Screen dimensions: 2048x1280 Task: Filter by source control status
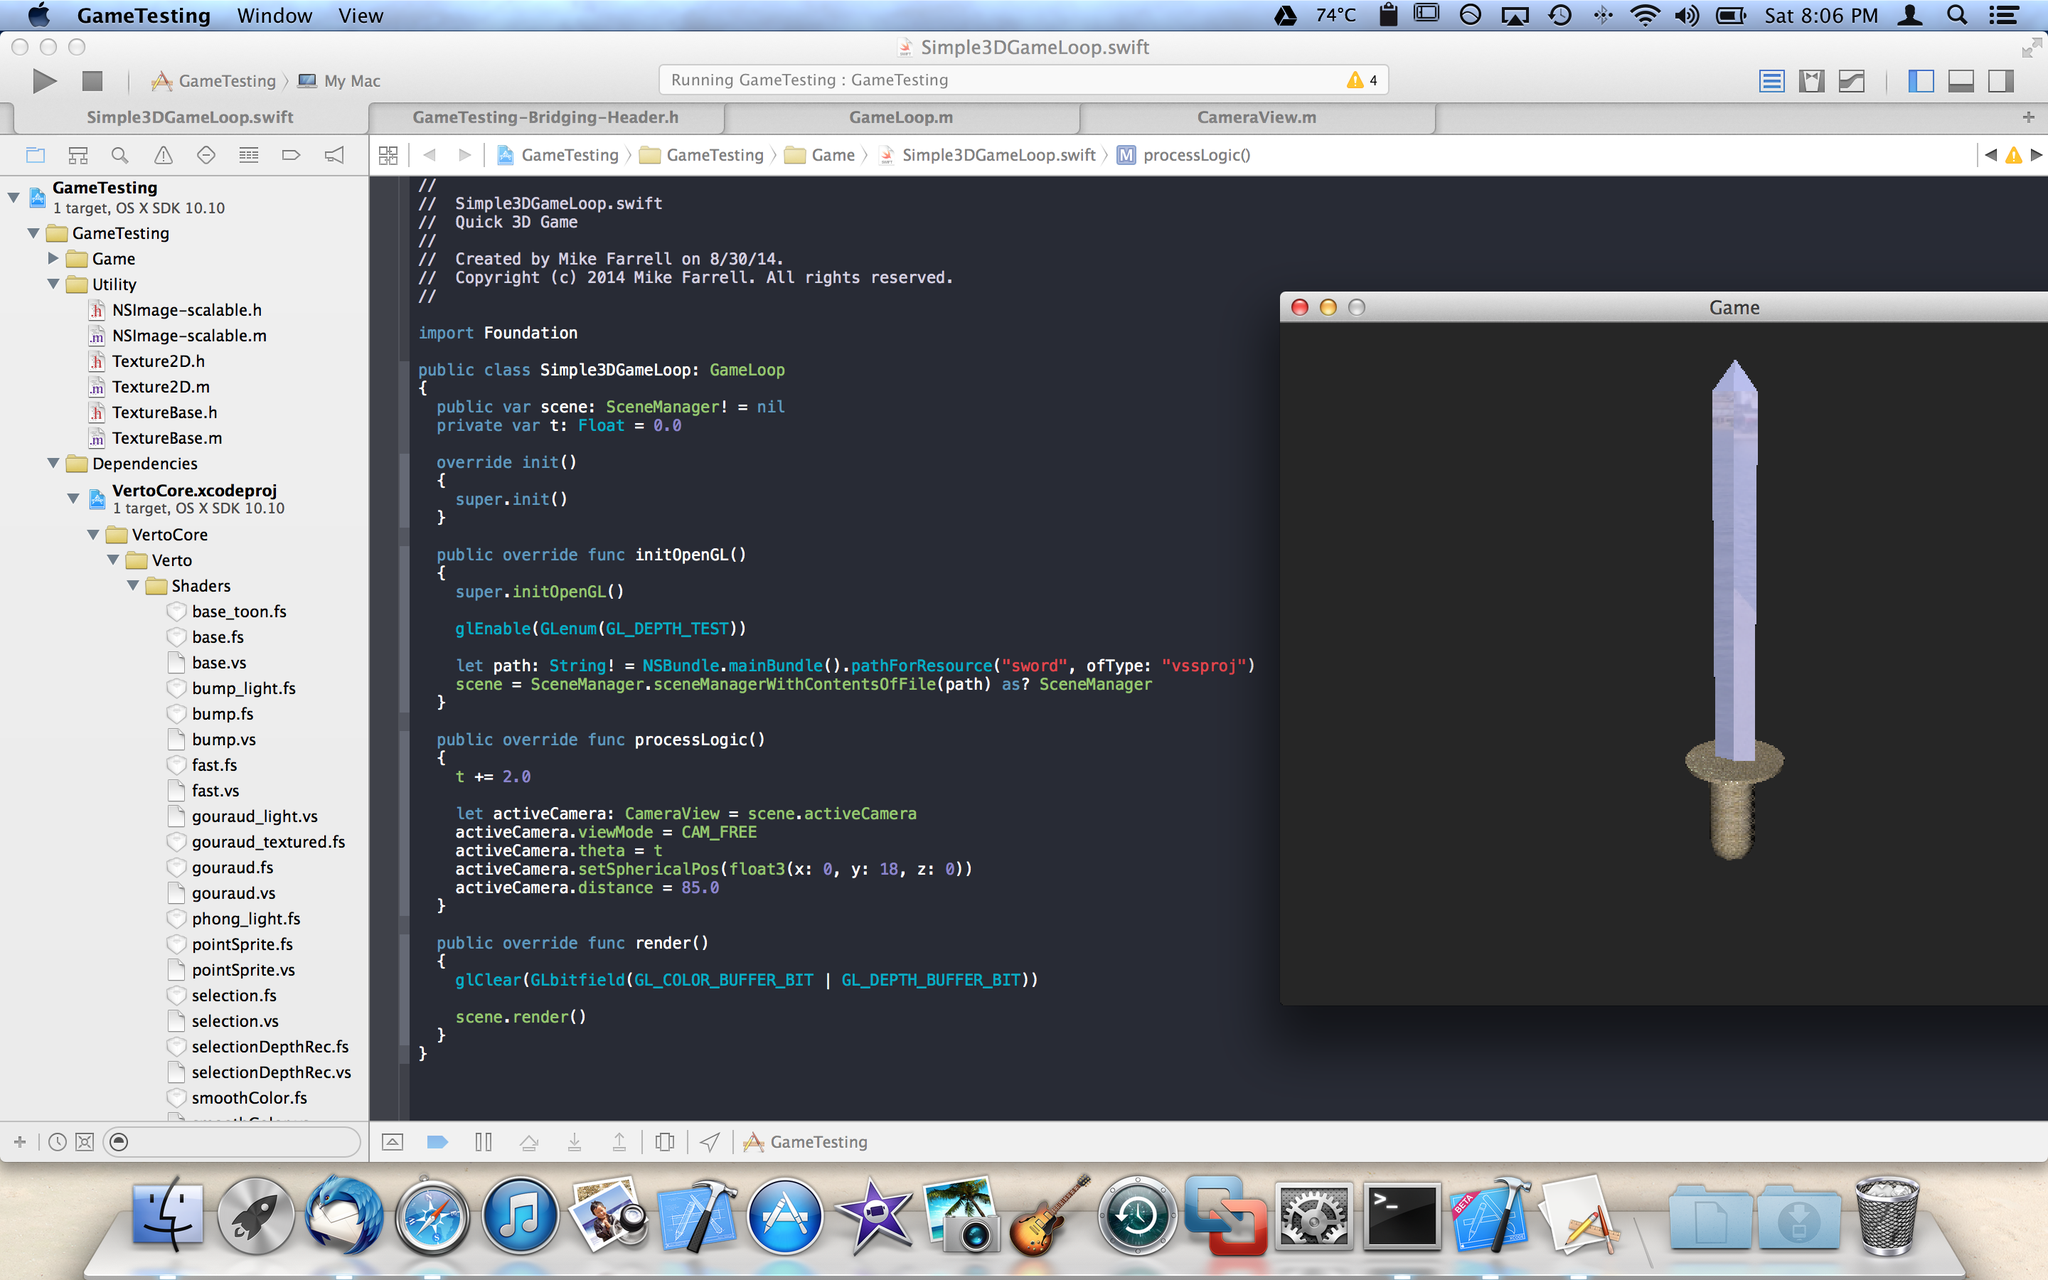pyautogui.click(x=85, y=1142)
